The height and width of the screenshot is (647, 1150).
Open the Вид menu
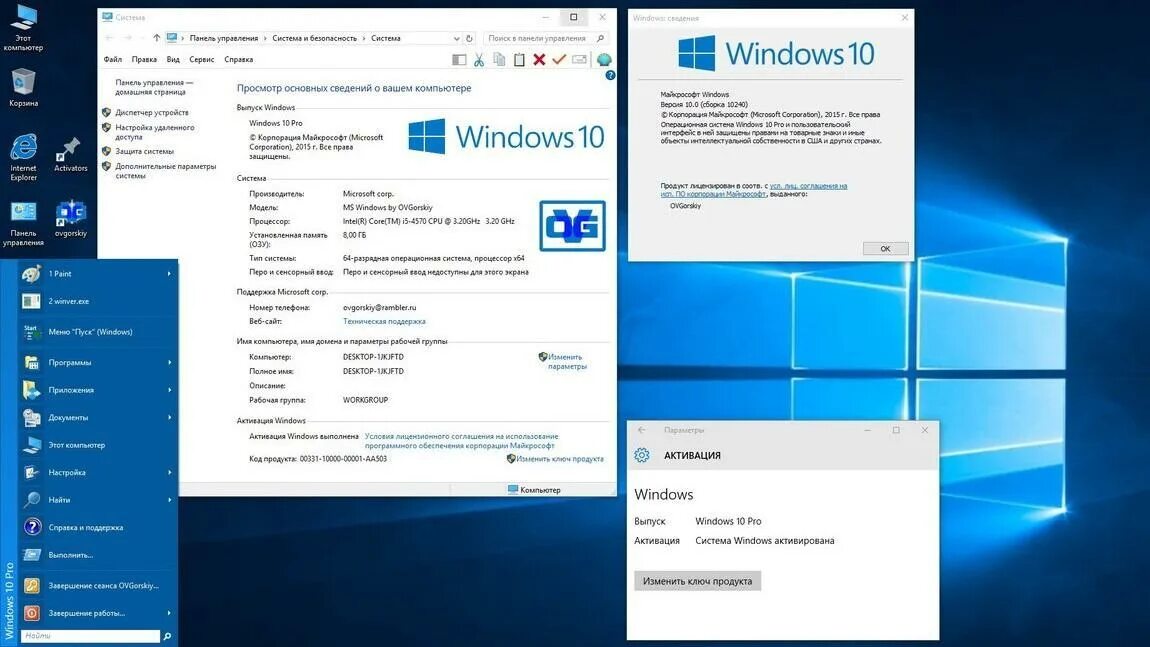(173, 59)
